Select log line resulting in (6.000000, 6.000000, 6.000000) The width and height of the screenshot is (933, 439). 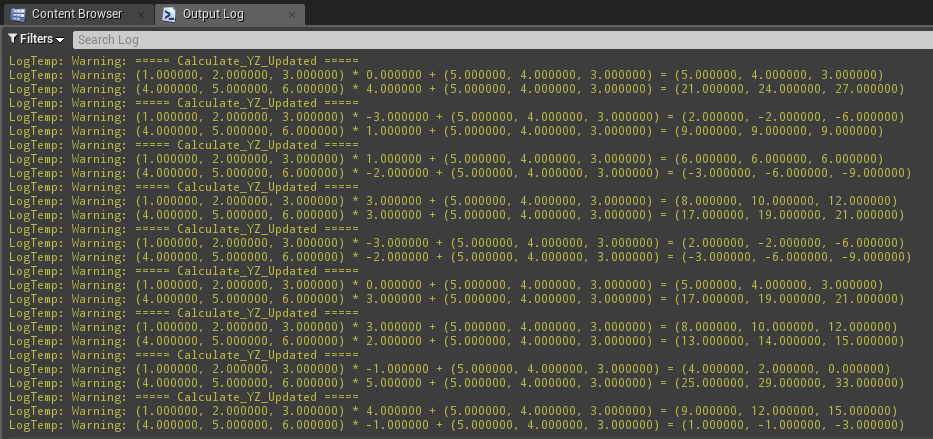pyautogui.click(x=446, y=159)
